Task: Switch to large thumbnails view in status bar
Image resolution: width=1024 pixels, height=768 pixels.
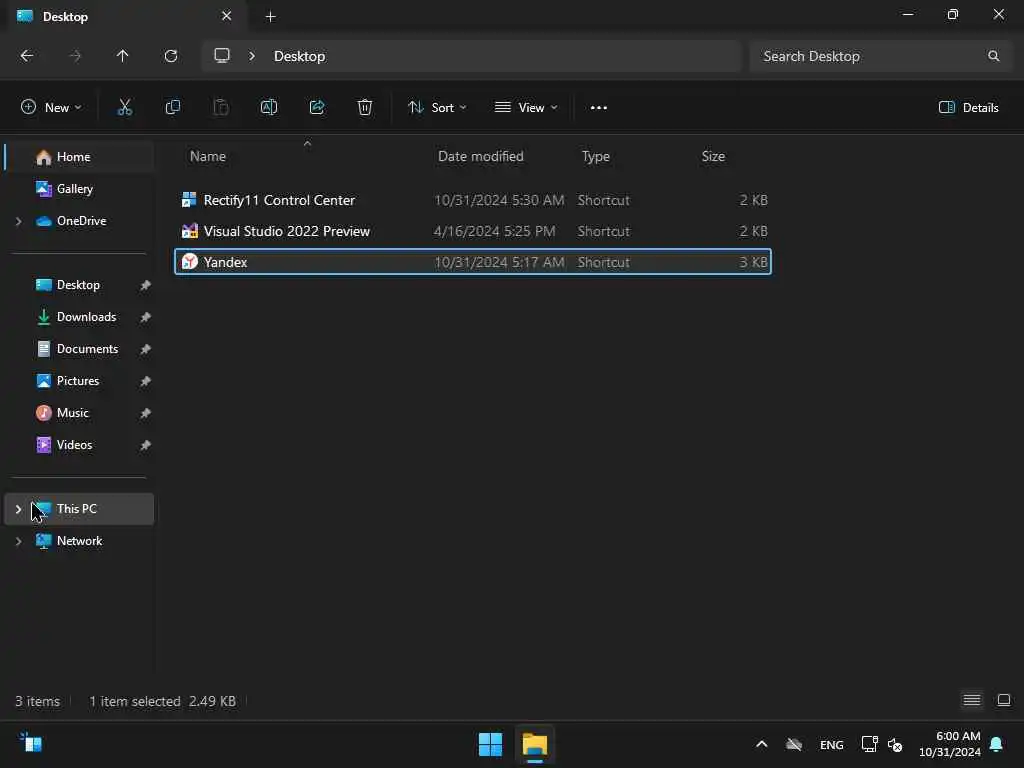Action: pos(1004,701)
